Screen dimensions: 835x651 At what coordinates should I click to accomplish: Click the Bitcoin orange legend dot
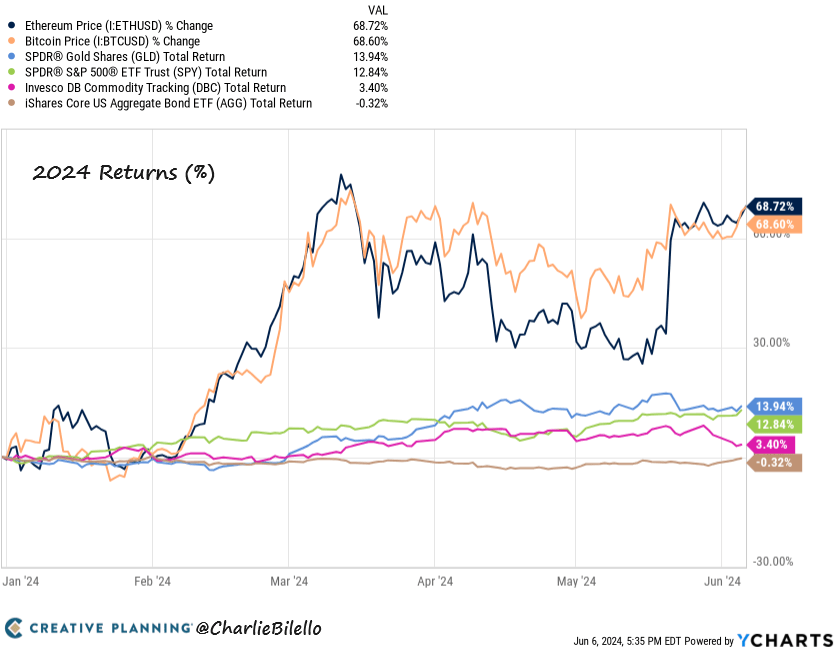click(12, 41)
